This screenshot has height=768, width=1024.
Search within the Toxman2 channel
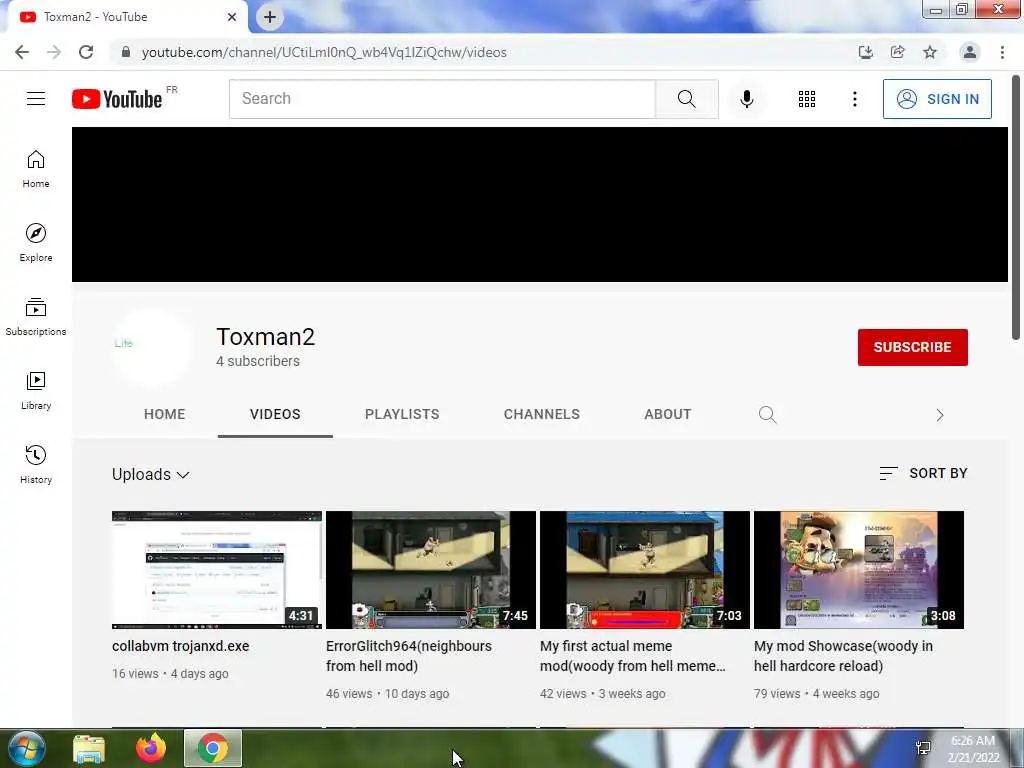coord(767,415)
